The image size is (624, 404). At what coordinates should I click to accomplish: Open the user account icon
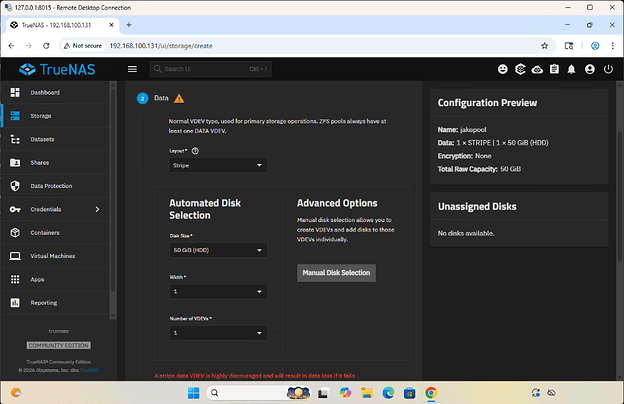tap(590, 69)
